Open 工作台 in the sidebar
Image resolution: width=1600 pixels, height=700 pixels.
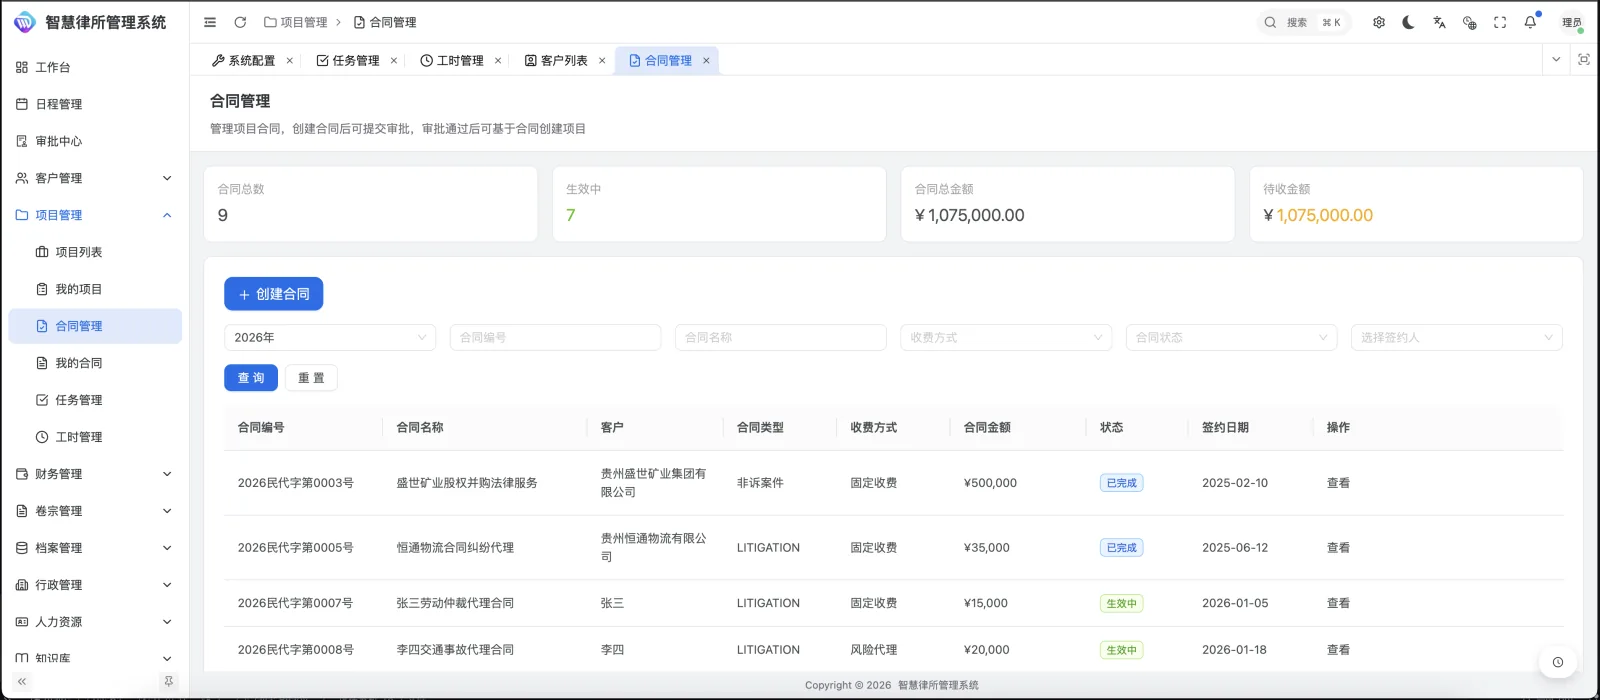(95, 67)
